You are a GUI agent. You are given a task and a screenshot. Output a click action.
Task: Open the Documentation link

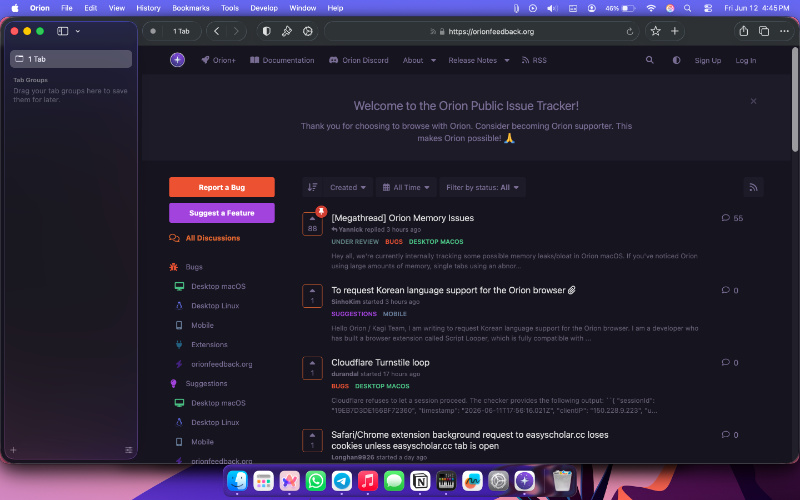282,60
